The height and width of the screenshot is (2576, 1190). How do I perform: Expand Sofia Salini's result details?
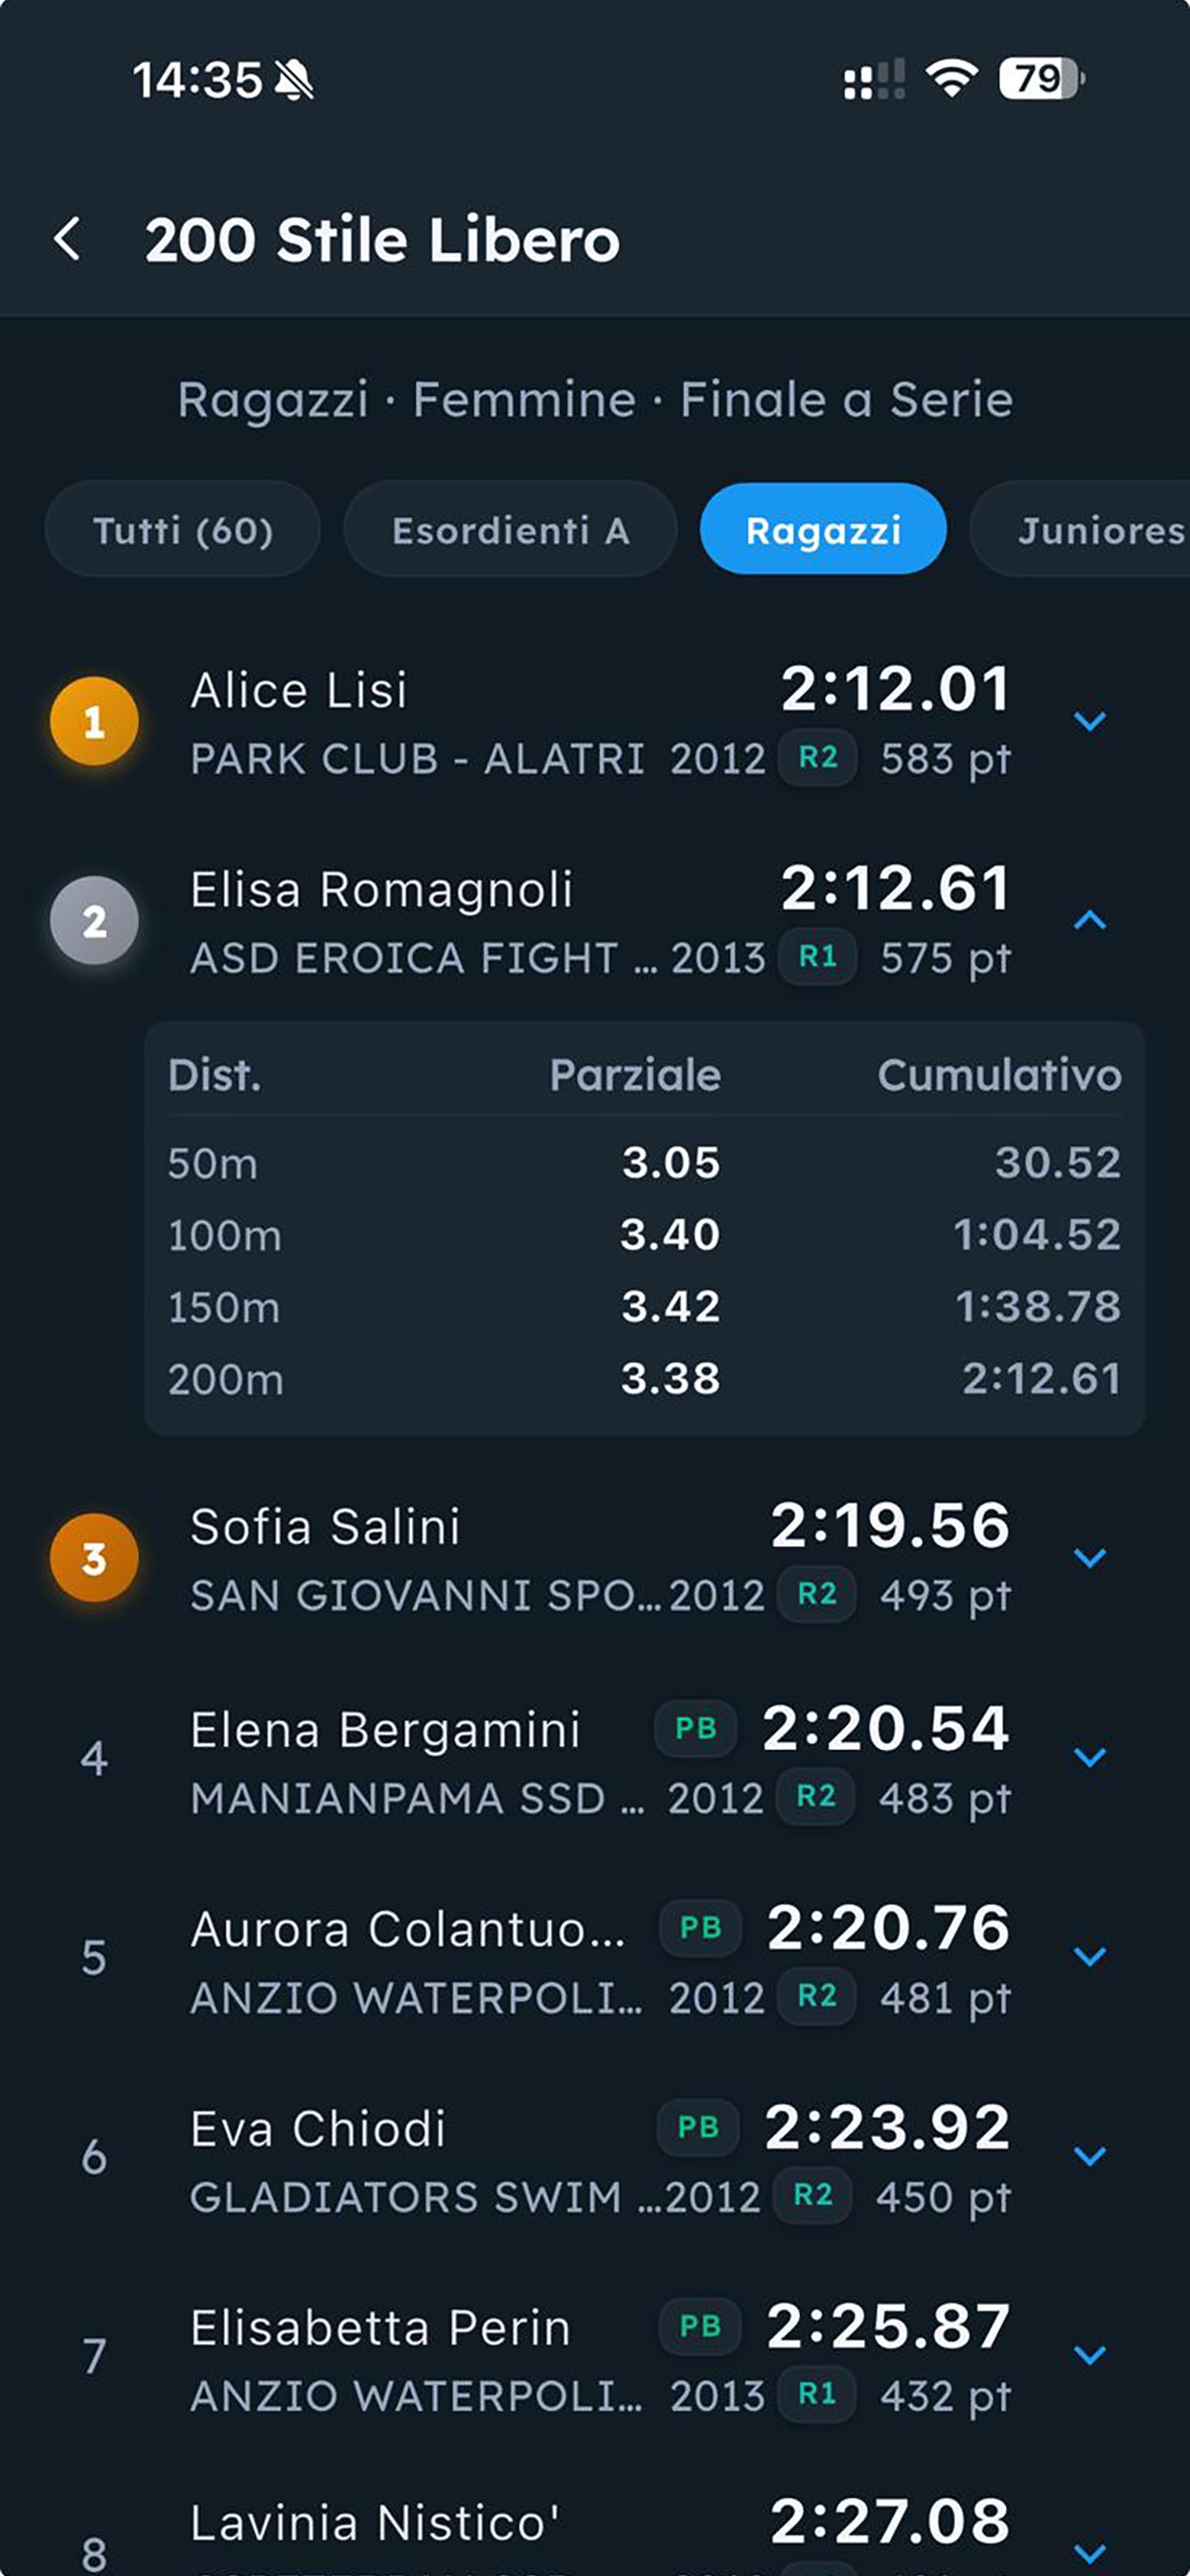(x=1089, y=1557)
